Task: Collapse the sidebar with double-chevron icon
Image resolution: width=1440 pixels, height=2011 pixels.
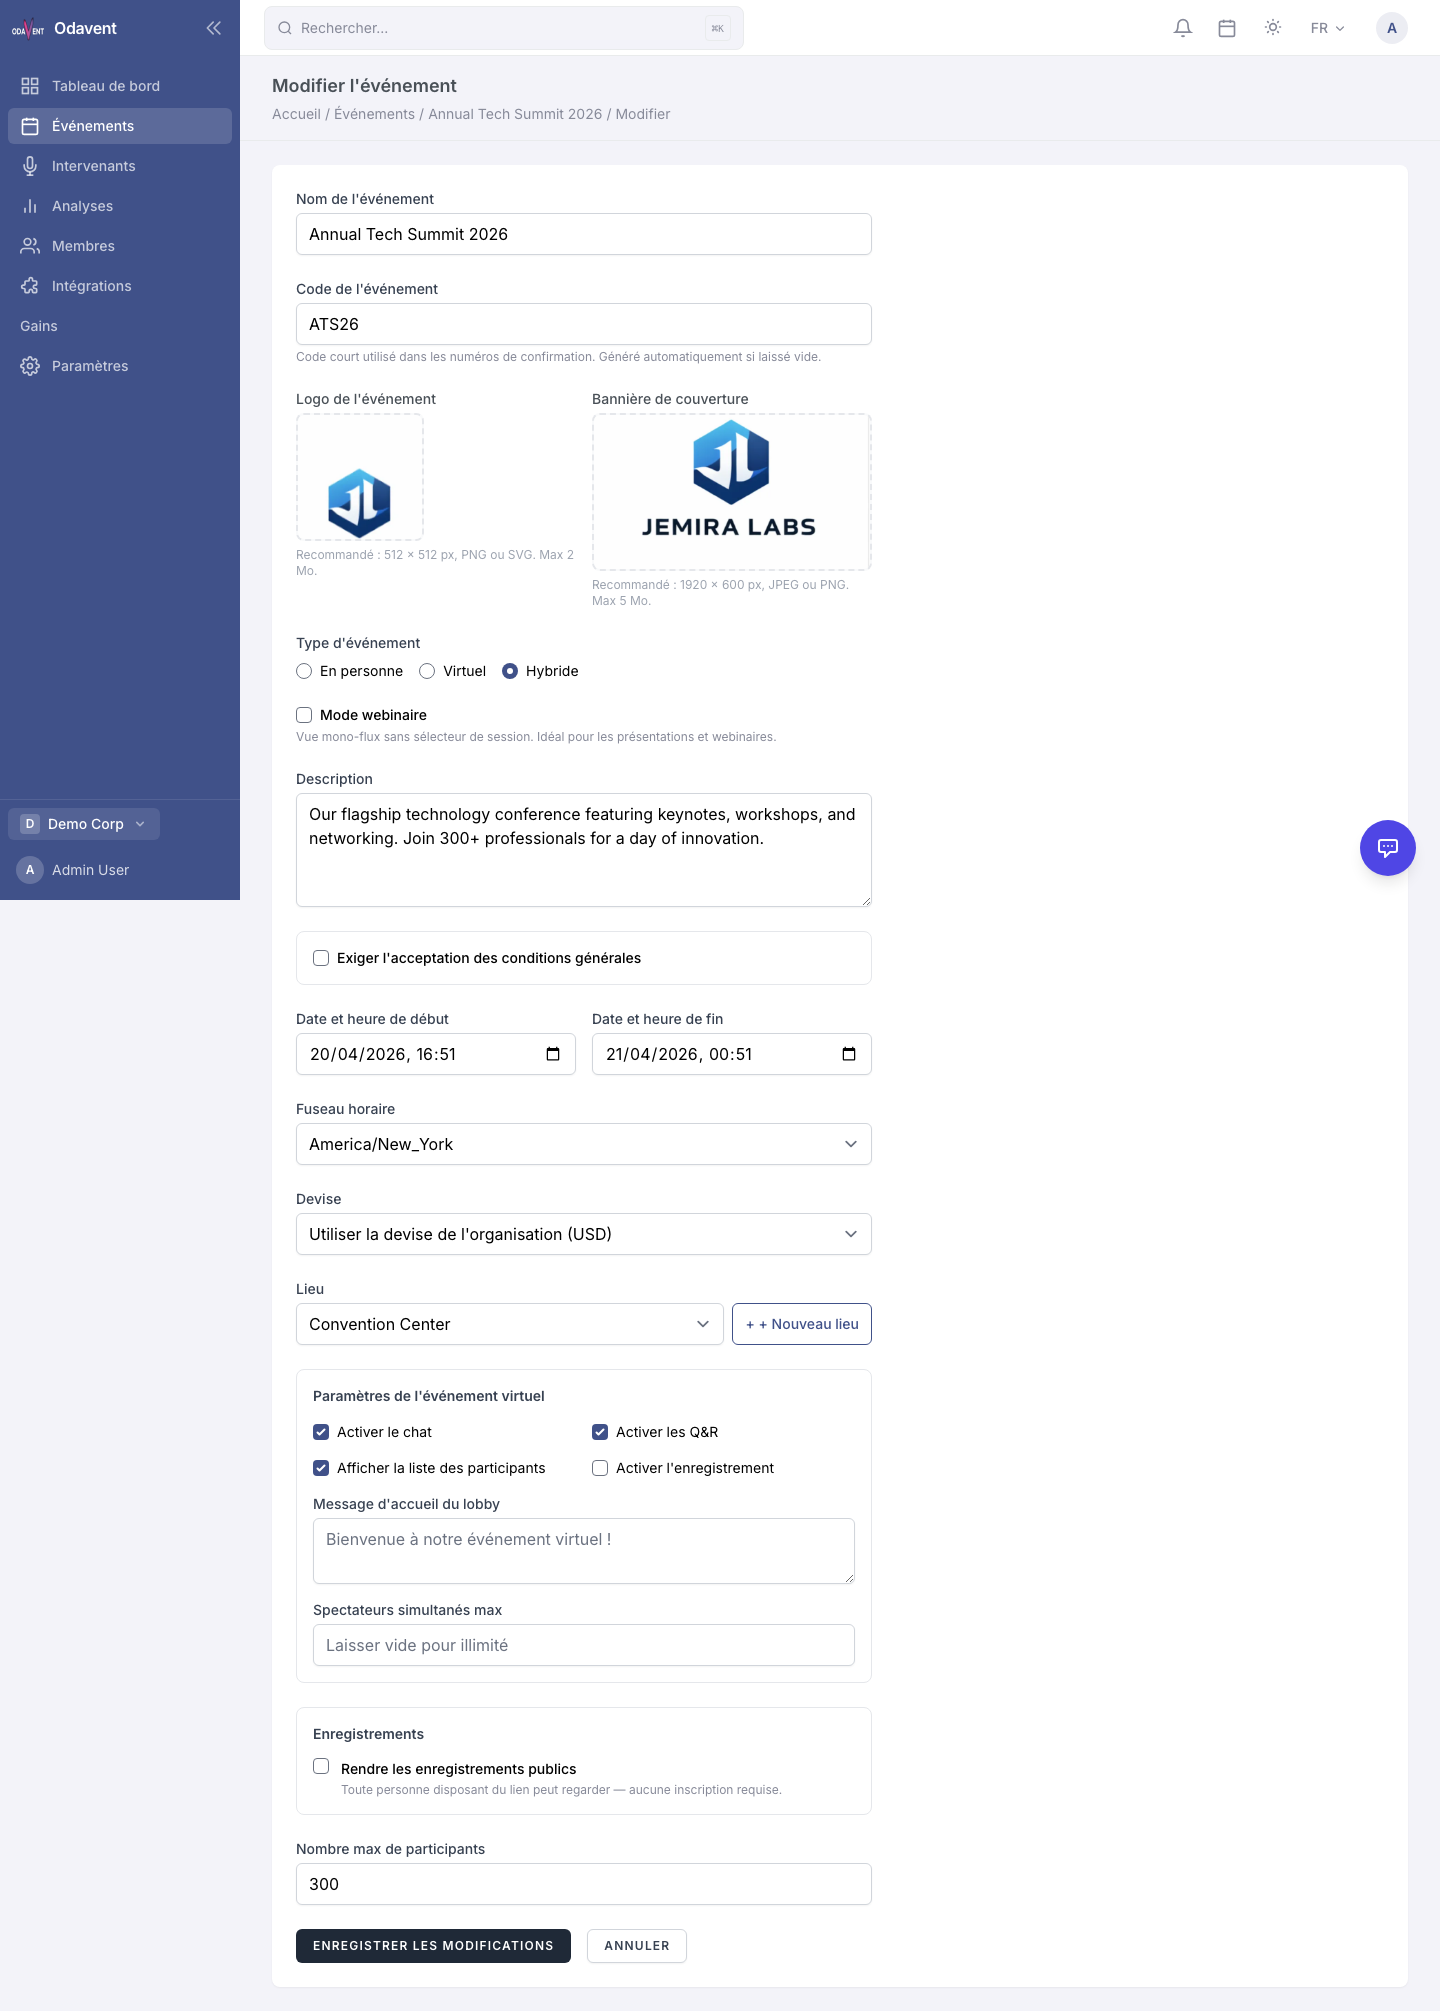Action: pyautogui.click(x=213, y=28)
